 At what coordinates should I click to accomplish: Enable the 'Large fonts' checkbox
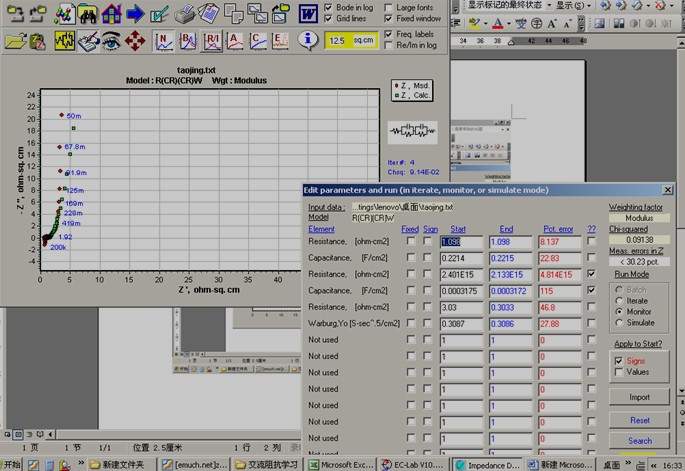(388, 7)
